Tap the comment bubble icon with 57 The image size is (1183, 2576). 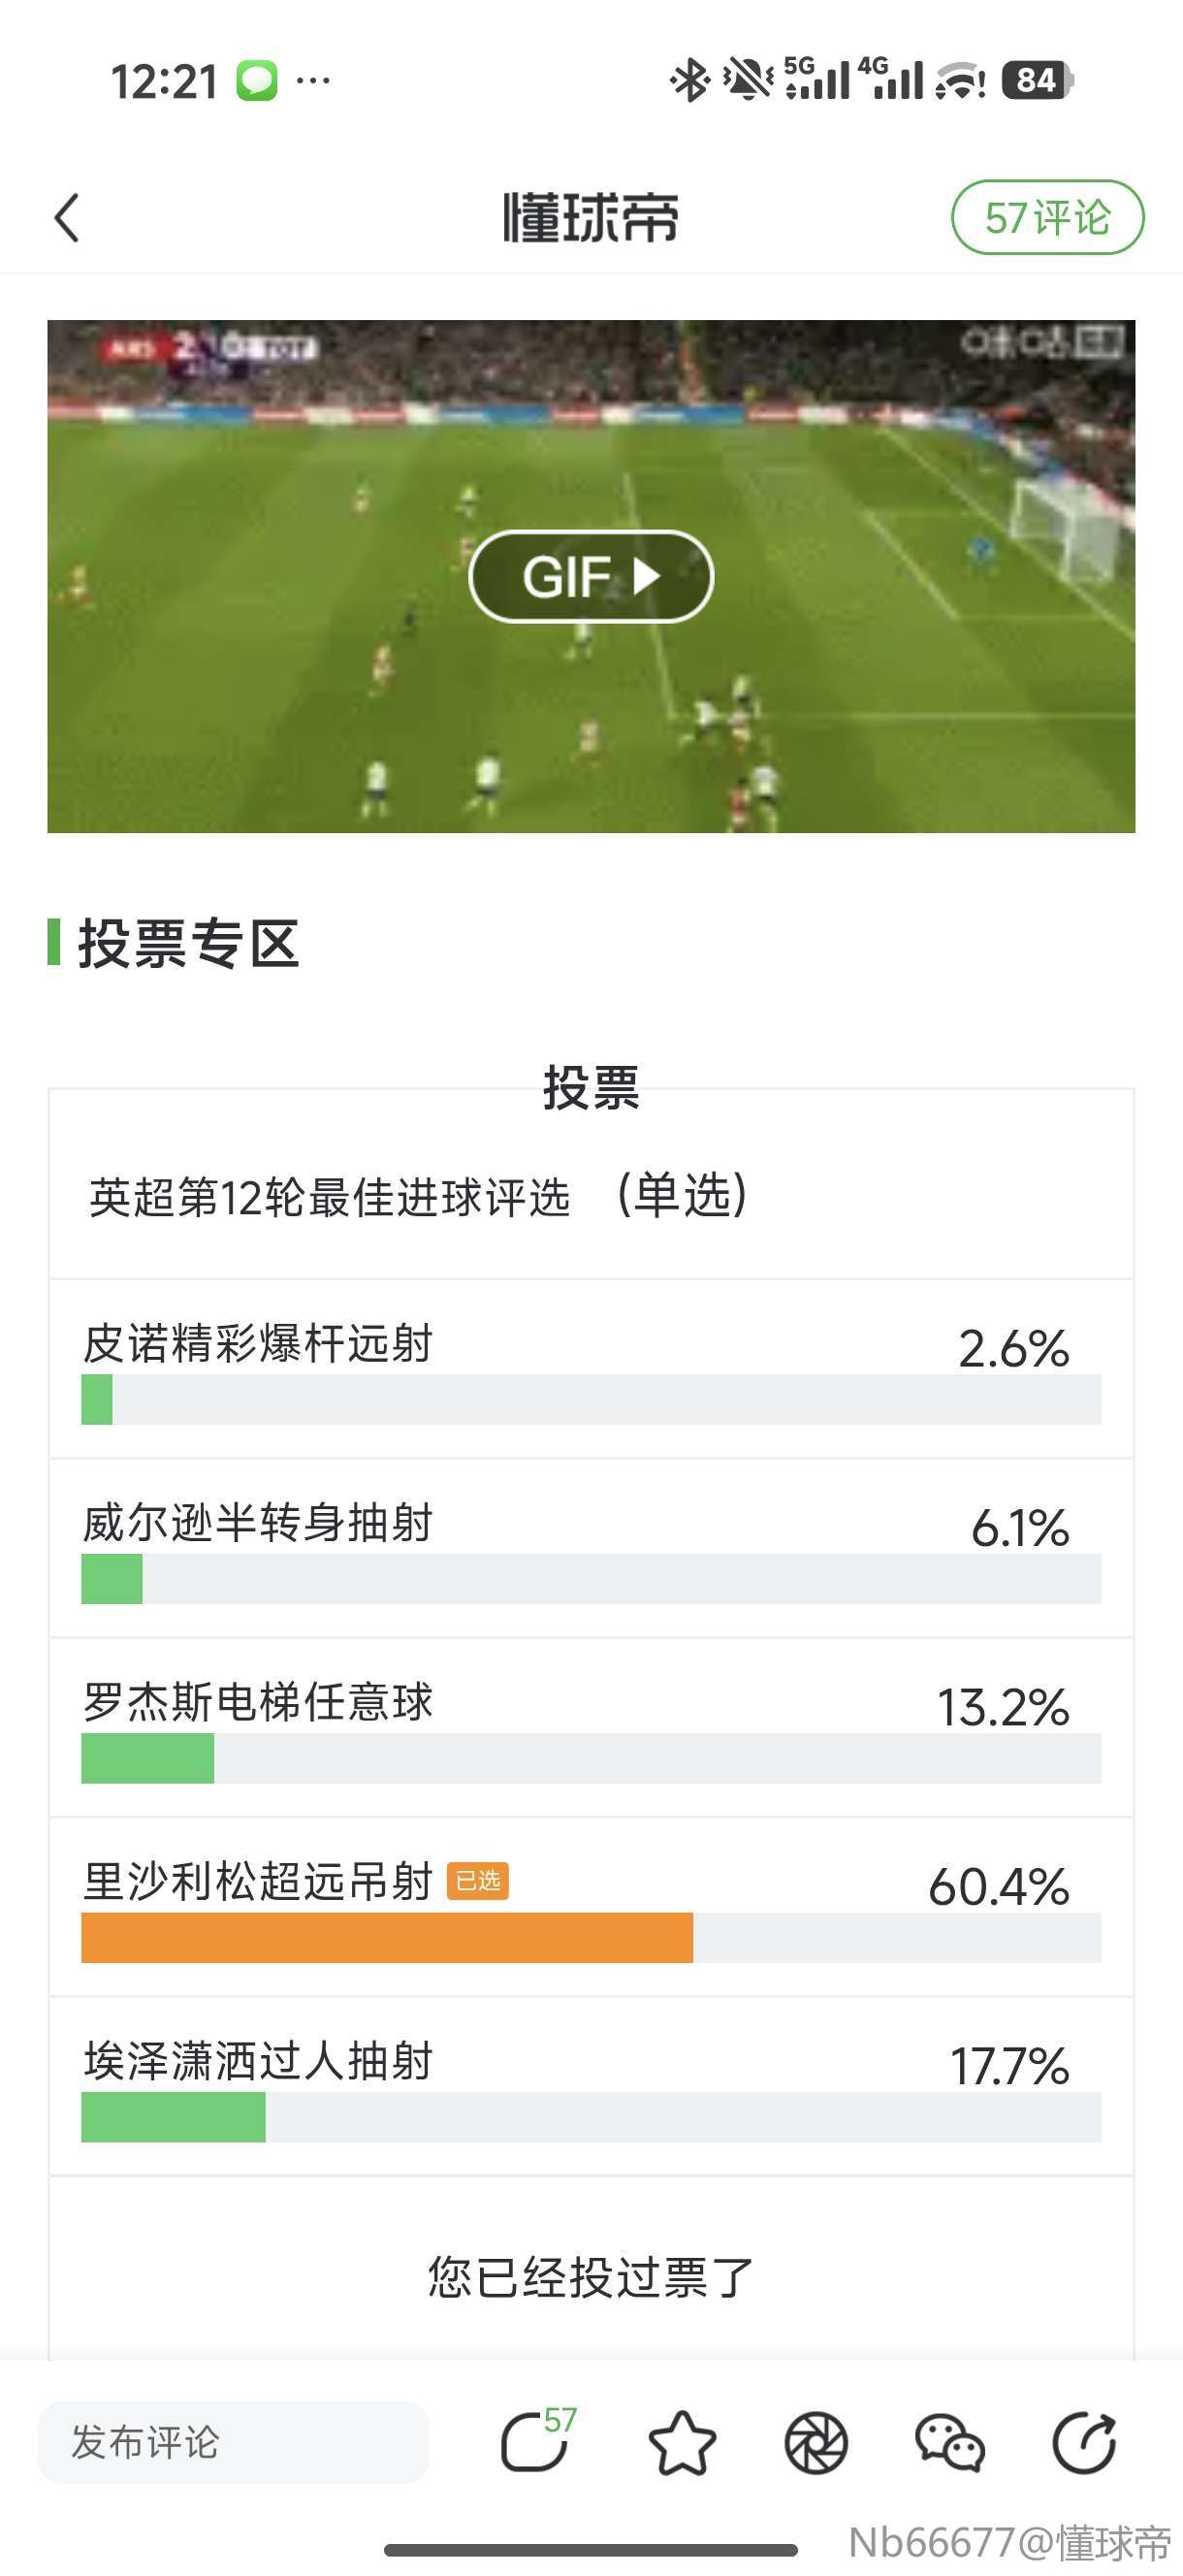pos(536,2442)
